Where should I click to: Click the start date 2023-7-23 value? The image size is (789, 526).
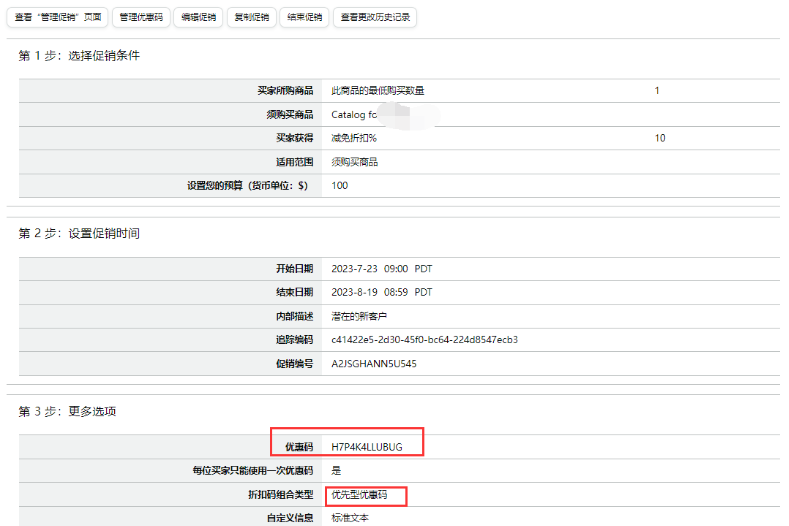pyautogui.click(x=382, y=268)
